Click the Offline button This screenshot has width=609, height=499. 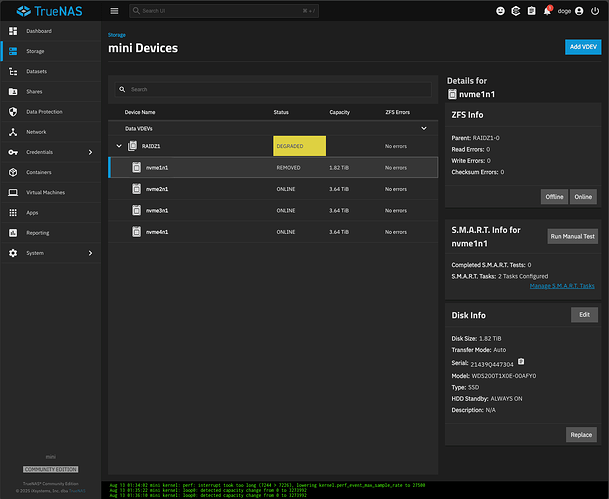pyautogui.click(x=554, y=197)
